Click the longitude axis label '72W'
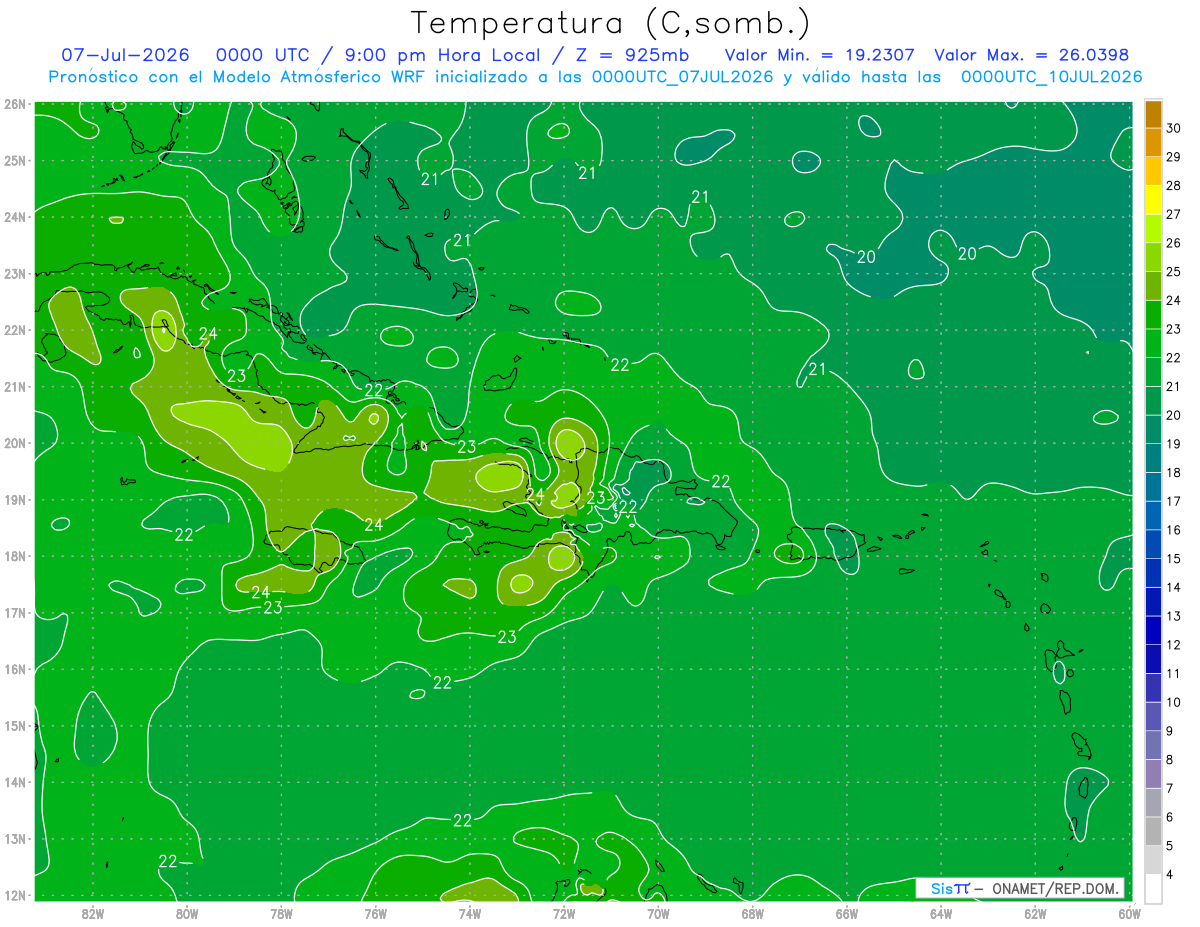This screenshot has height=927, width=1200. click(564, 913)
